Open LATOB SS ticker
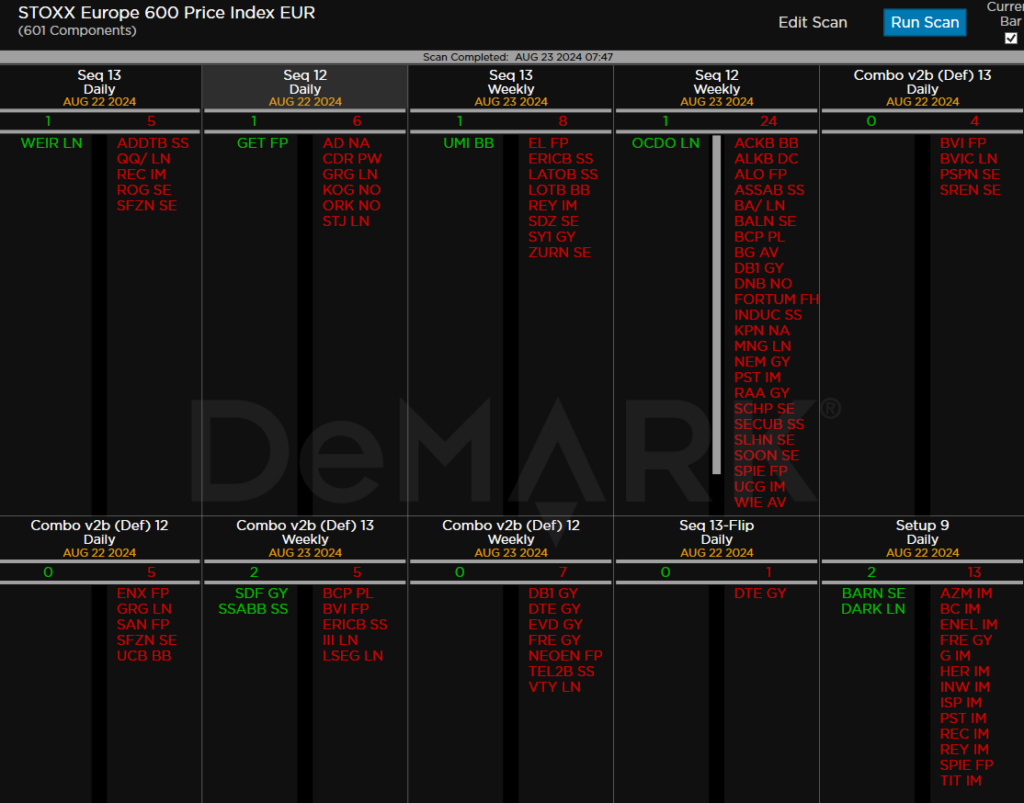 (563, 174)
